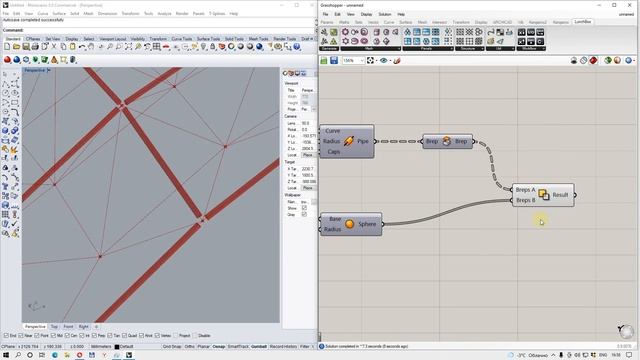This screenshot has width=640, height=360.
Task: Switch to the LunchBox ribbon tab
Action: 582,22
